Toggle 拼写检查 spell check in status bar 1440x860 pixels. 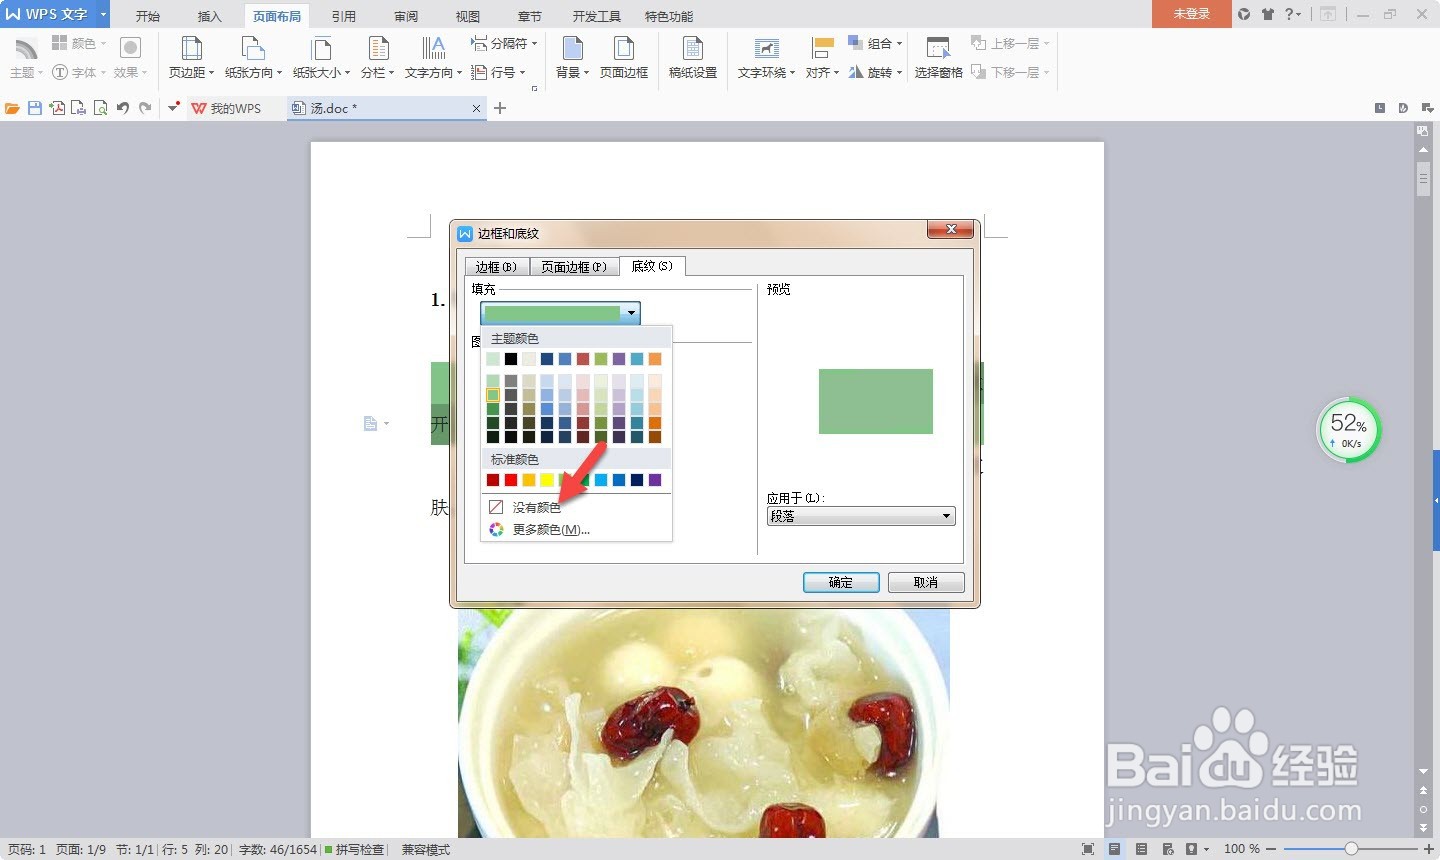pos(354,849)
